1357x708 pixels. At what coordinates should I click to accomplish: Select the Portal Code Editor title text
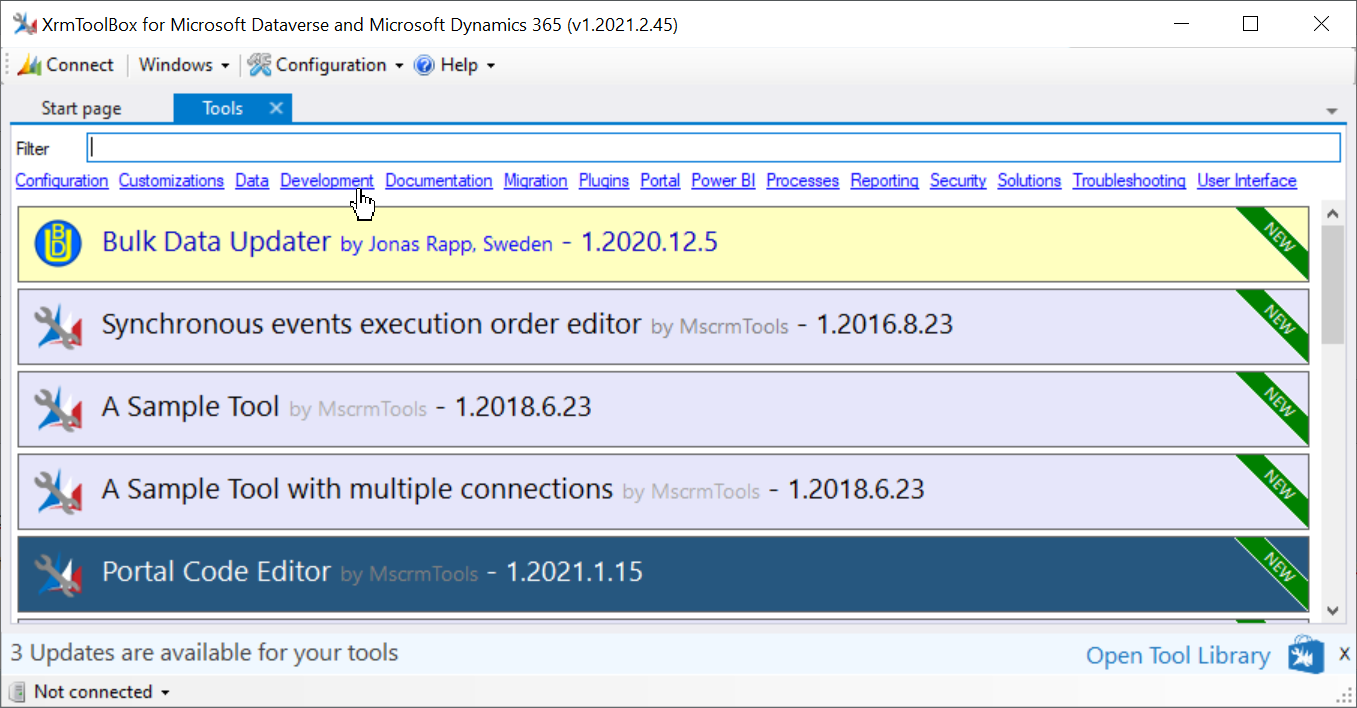tap(216, 571)
